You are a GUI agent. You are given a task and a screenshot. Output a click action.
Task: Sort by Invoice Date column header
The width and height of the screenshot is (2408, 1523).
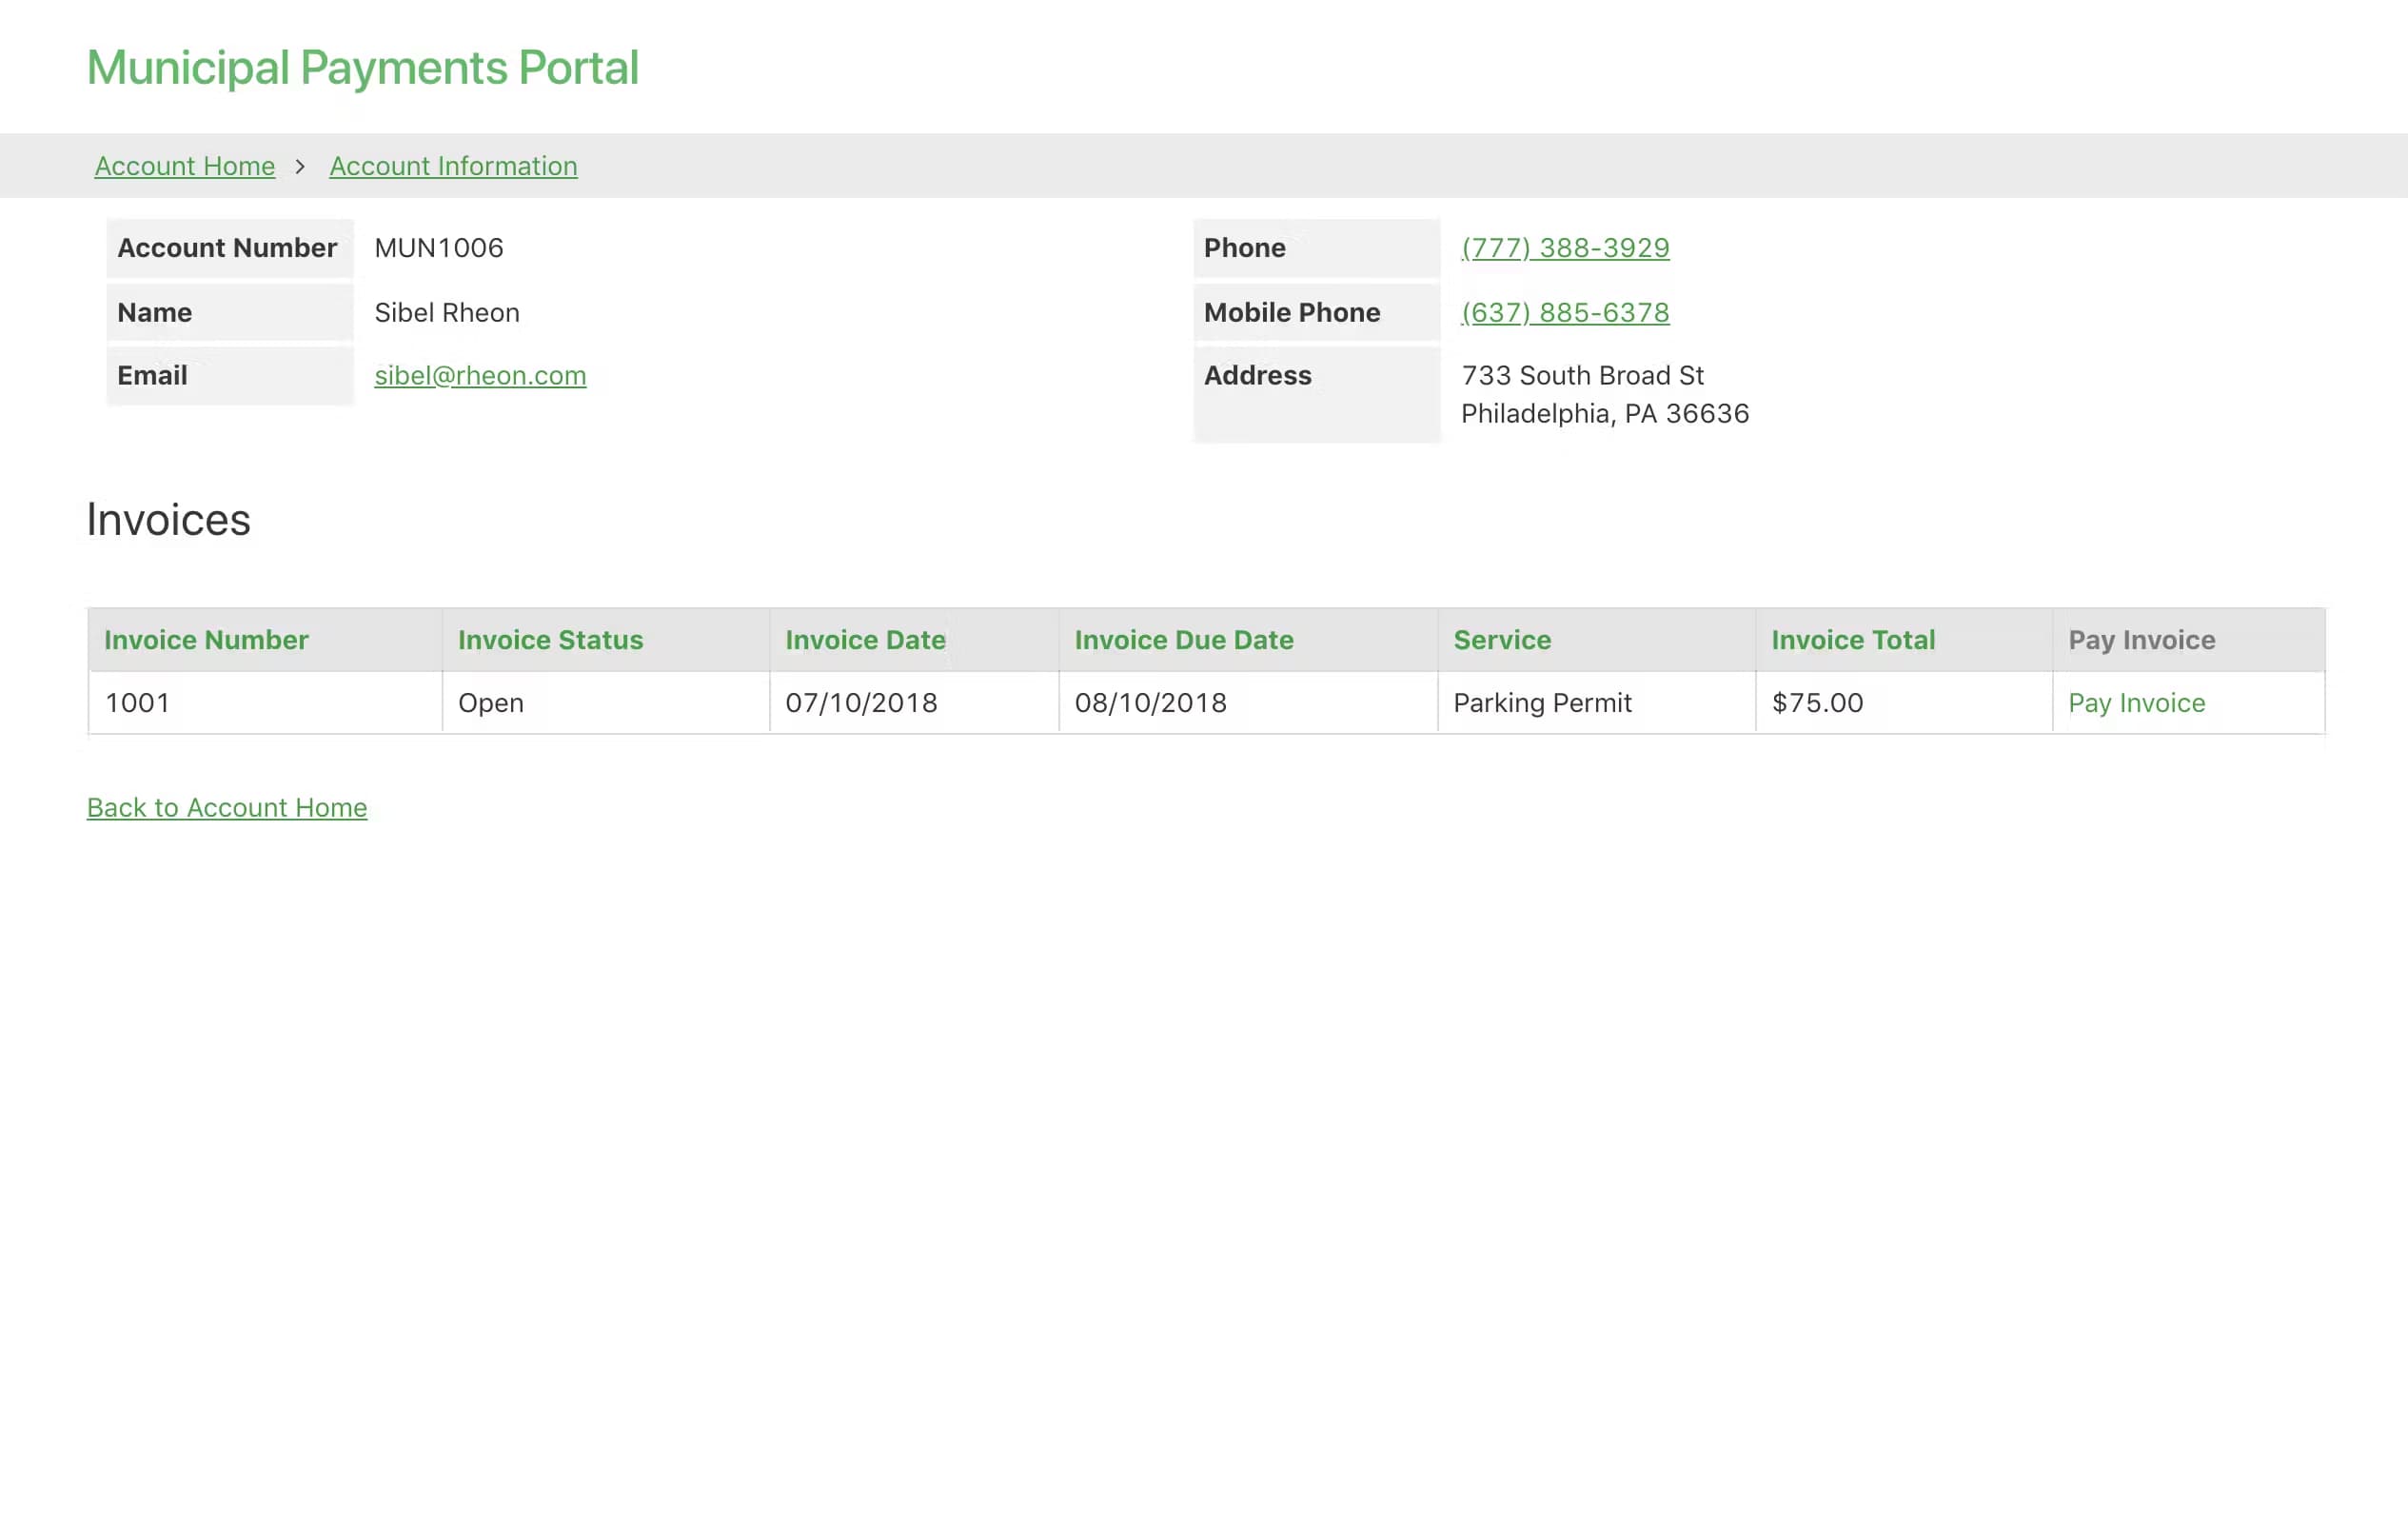pyautogui.click(x=865, y=640)
